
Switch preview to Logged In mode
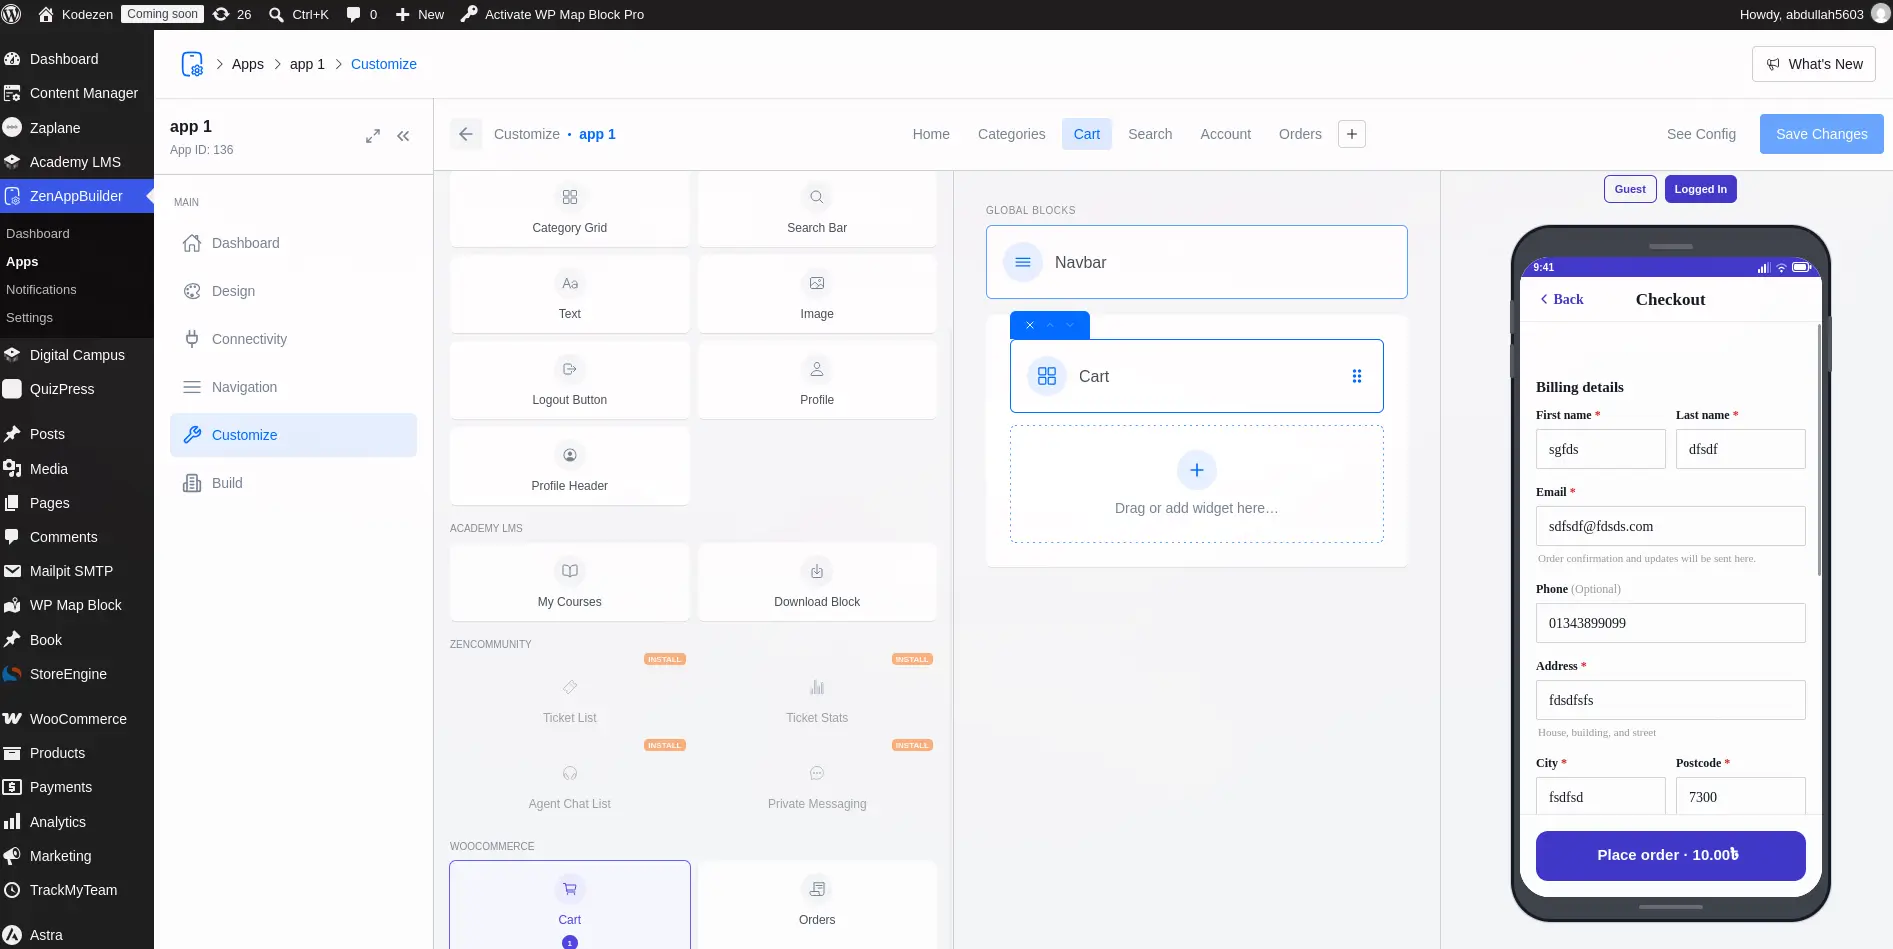[1700, 189]
